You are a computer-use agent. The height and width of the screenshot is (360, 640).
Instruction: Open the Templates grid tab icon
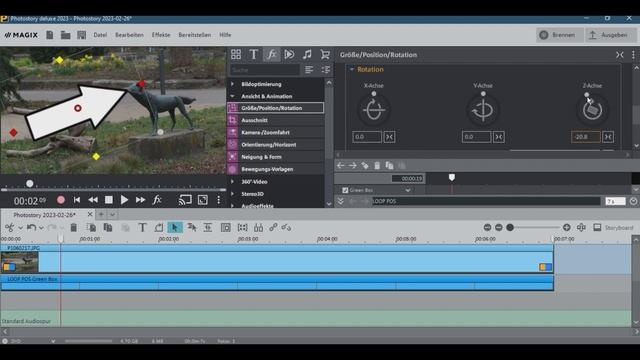point(236,54)
